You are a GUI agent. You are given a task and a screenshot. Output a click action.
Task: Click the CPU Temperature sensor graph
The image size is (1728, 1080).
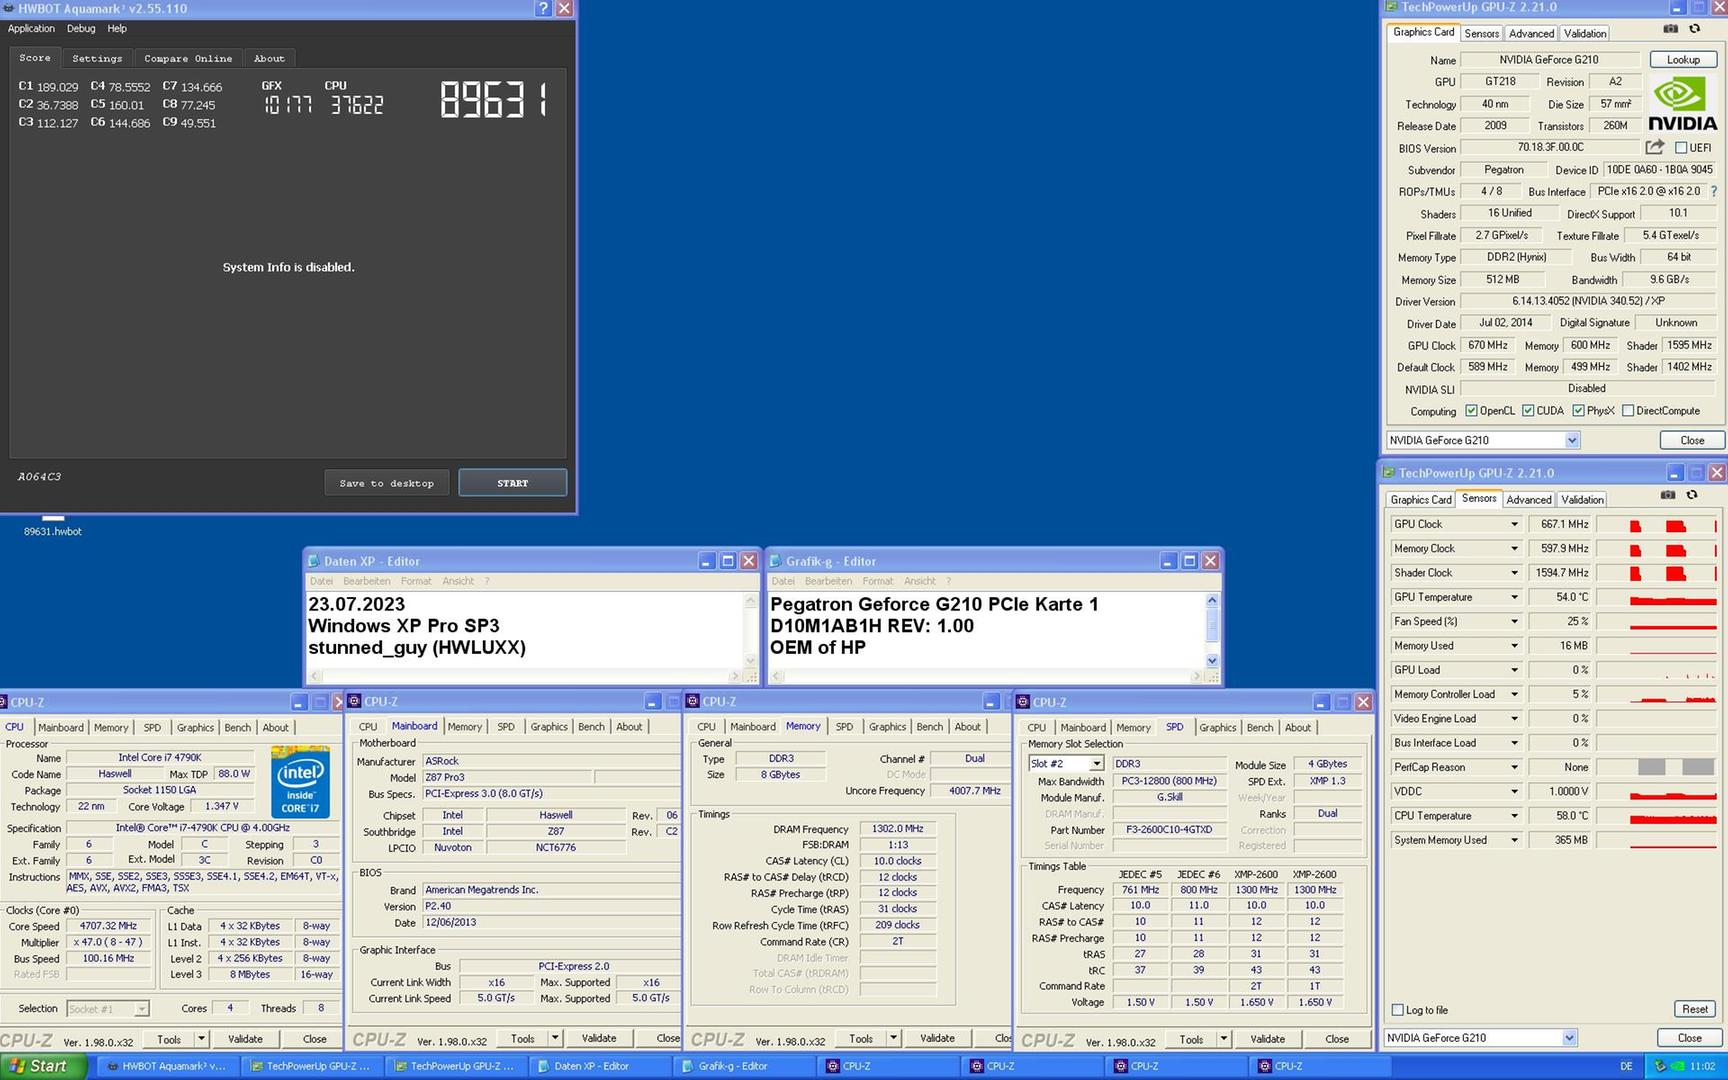[1657, 816]
